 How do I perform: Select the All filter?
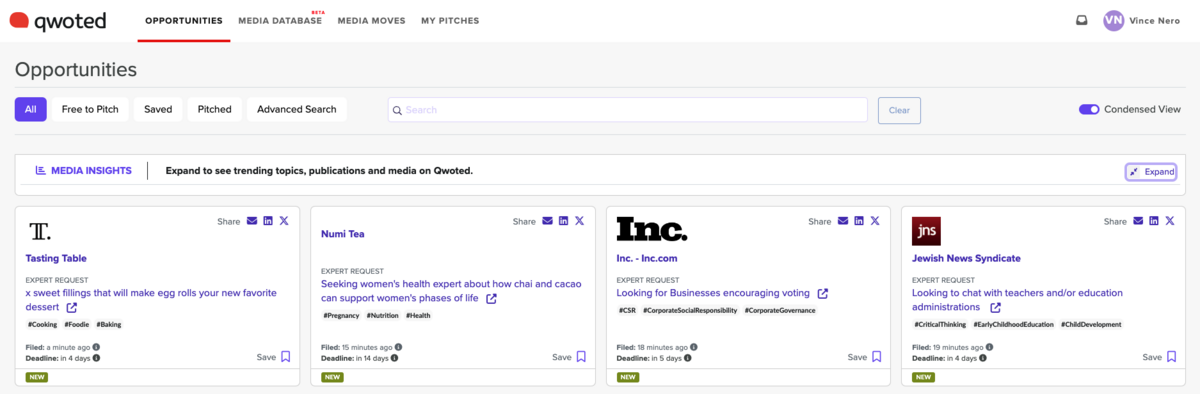point(31,110)
